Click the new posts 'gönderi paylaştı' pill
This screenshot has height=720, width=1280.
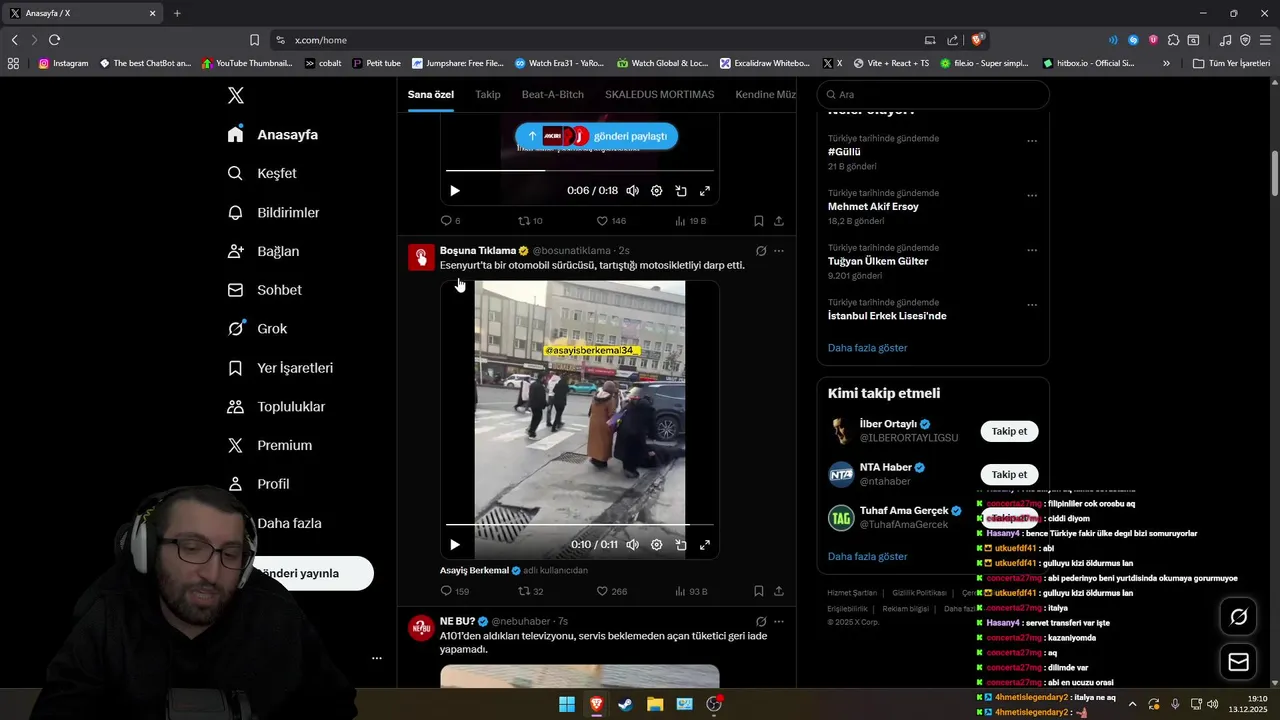[596, 136]
